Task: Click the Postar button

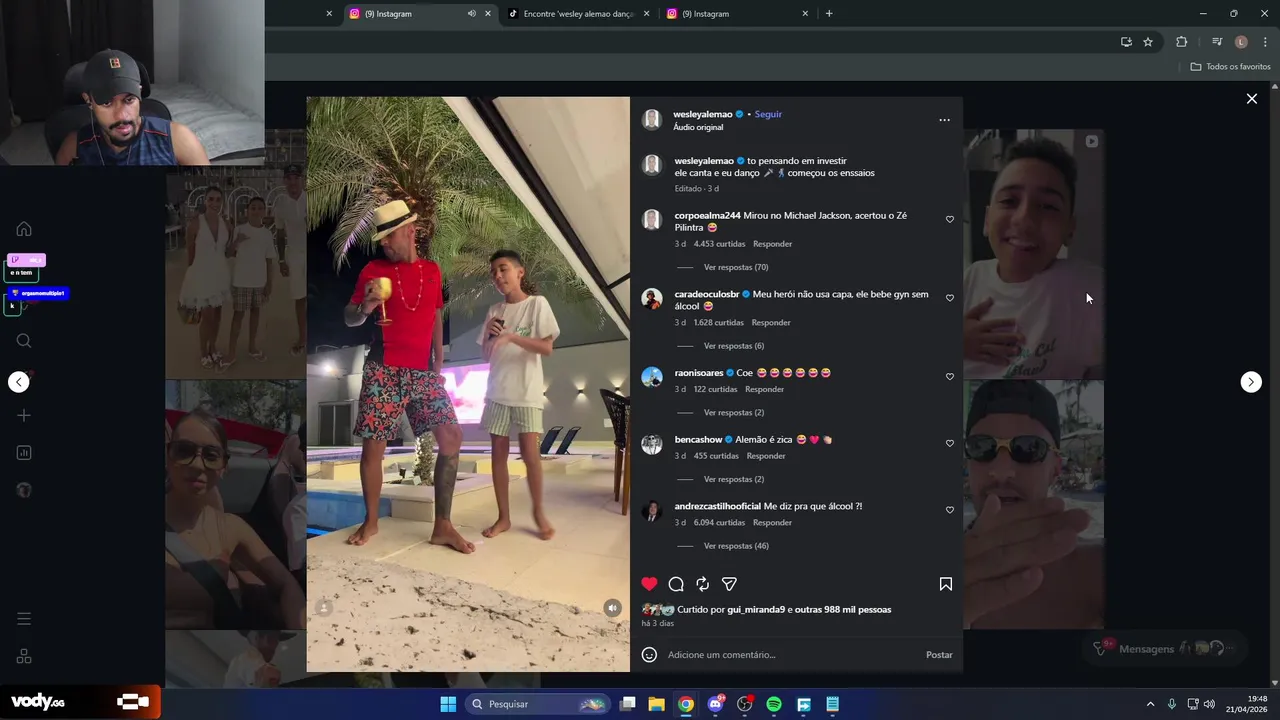Action: (939, 655)
